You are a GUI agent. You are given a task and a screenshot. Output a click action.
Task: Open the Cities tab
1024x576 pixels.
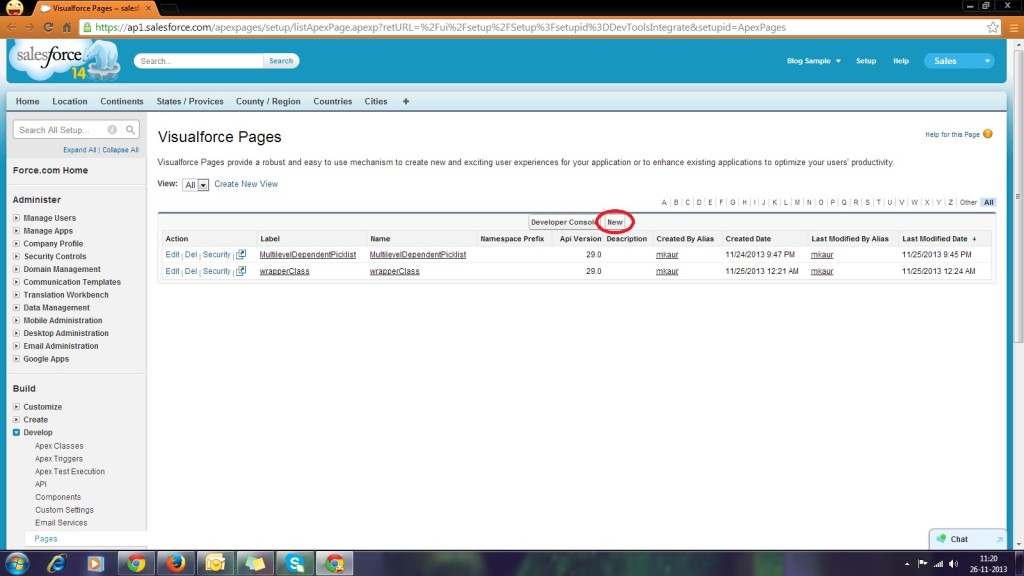tap(376, 101)
